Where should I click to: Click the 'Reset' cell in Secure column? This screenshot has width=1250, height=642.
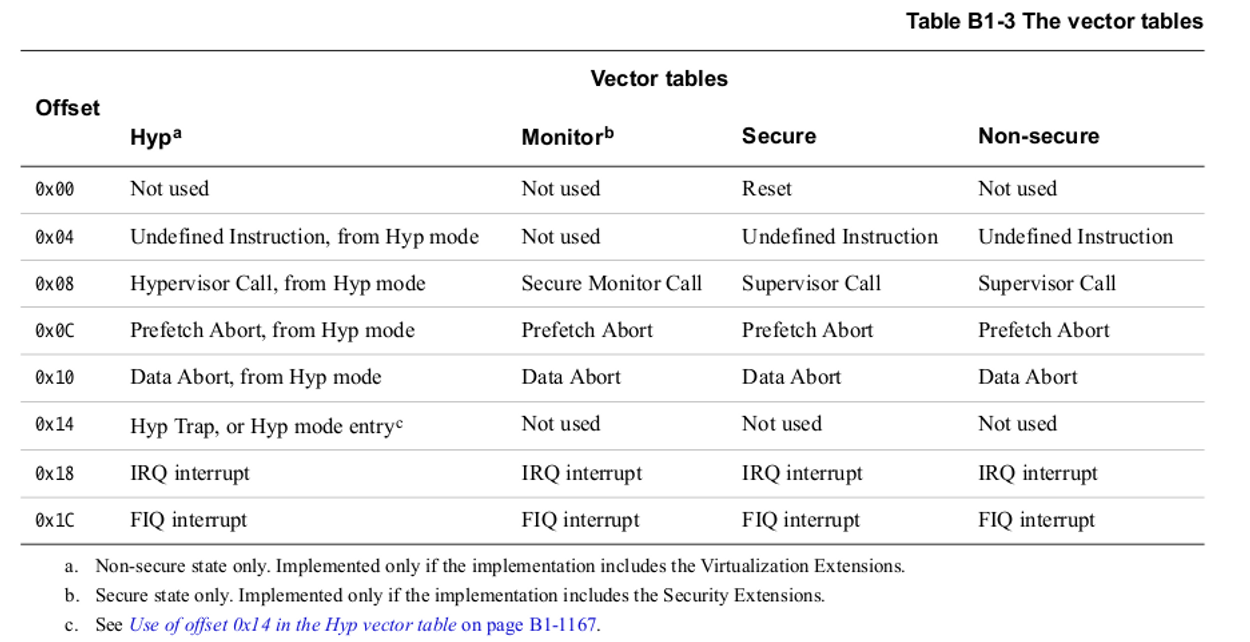pyautogui.click(x=767, y=189)
